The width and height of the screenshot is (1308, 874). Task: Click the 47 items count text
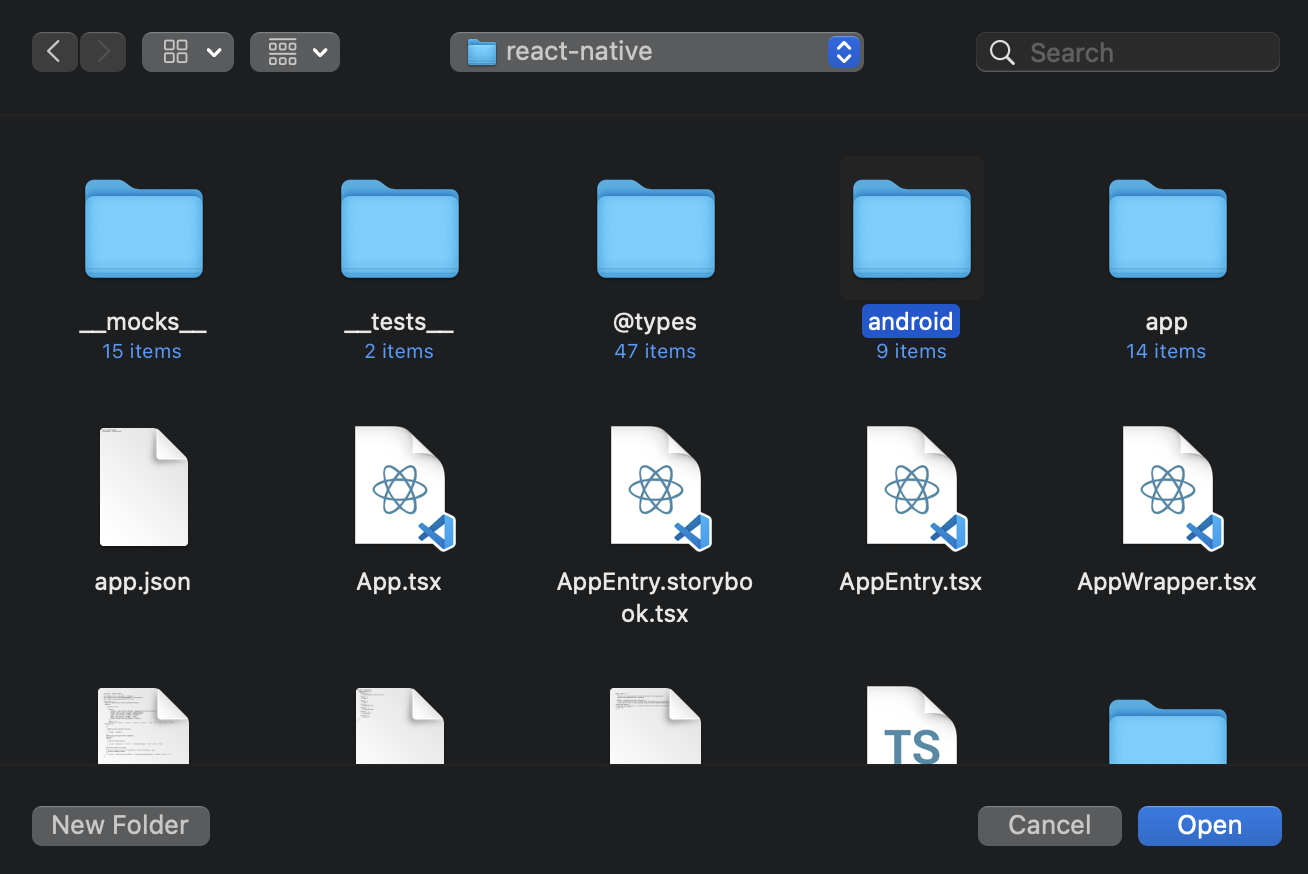pyautogui.click(x=655, y=351)
